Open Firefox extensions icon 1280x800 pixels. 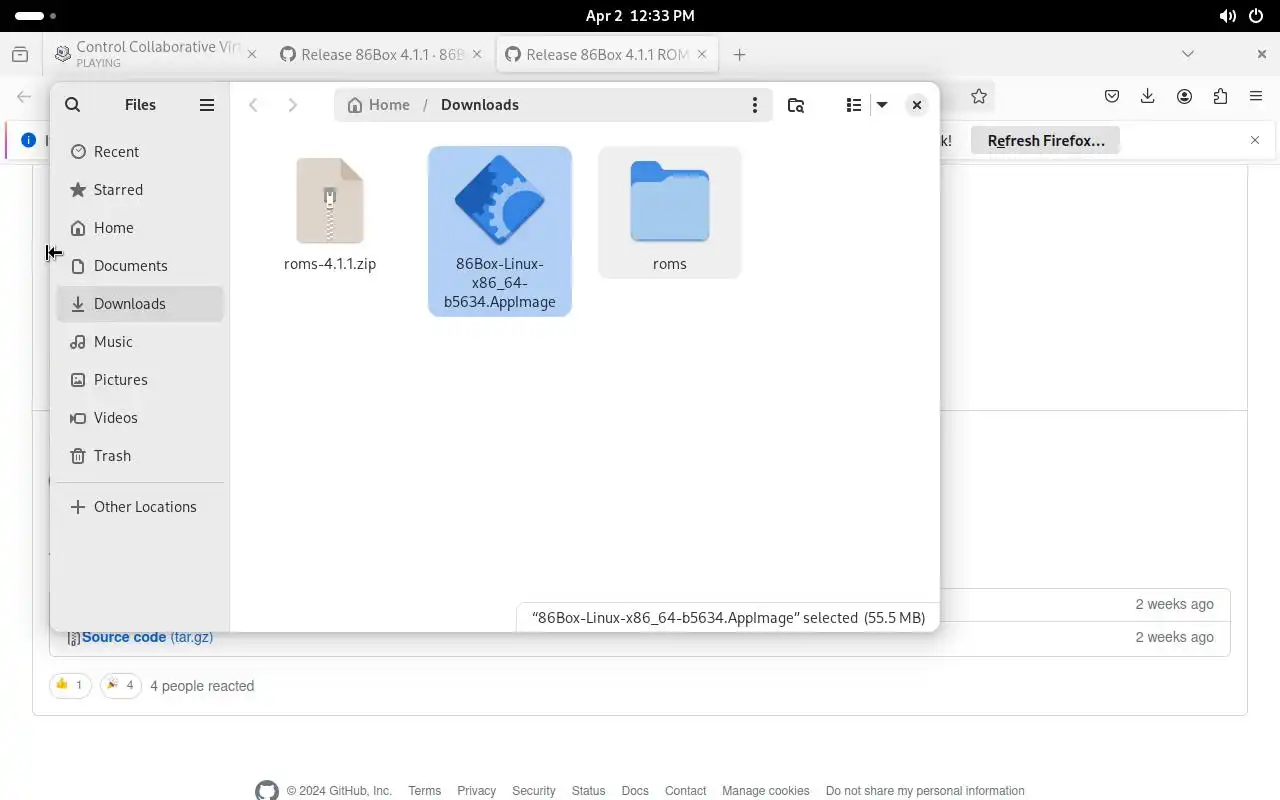point(1220,97)
